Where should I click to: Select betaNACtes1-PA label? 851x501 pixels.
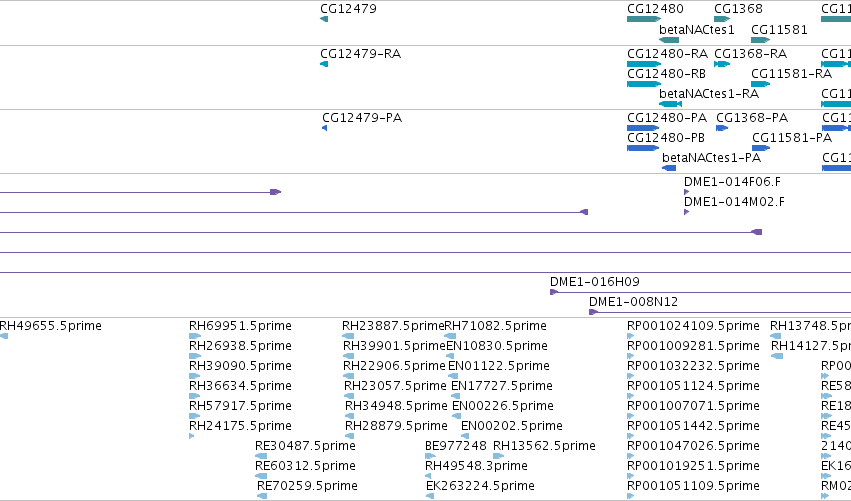point(712,158)
